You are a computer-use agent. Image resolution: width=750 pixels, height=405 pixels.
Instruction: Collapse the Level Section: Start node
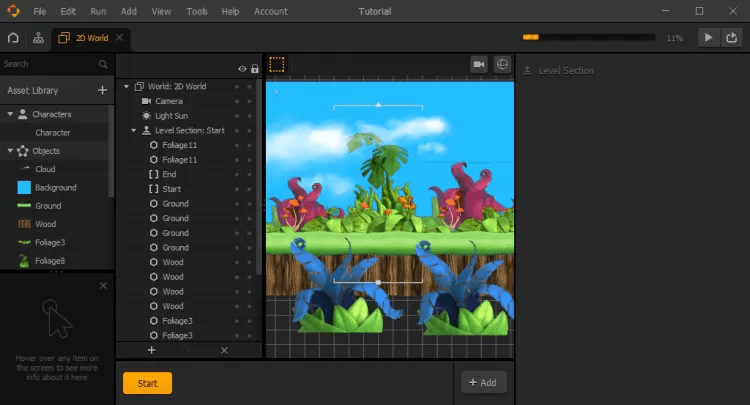(x=134, y=131)
